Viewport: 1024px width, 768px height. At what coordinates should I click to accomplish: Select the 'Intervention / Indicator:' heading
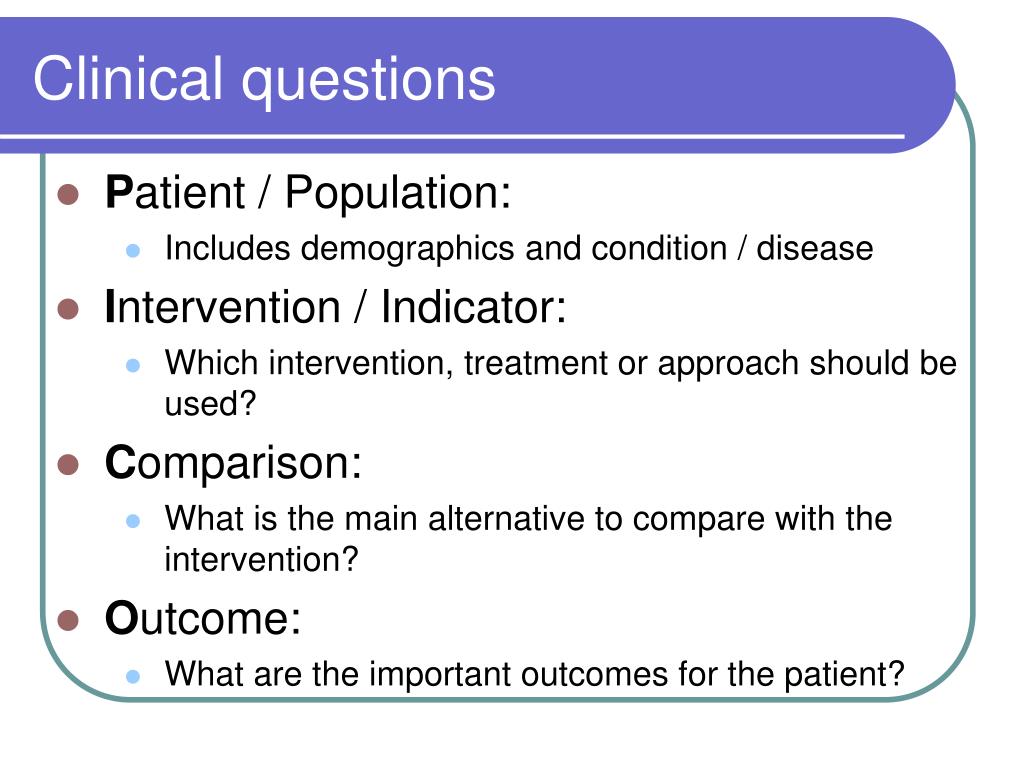(x=336, y=307)
